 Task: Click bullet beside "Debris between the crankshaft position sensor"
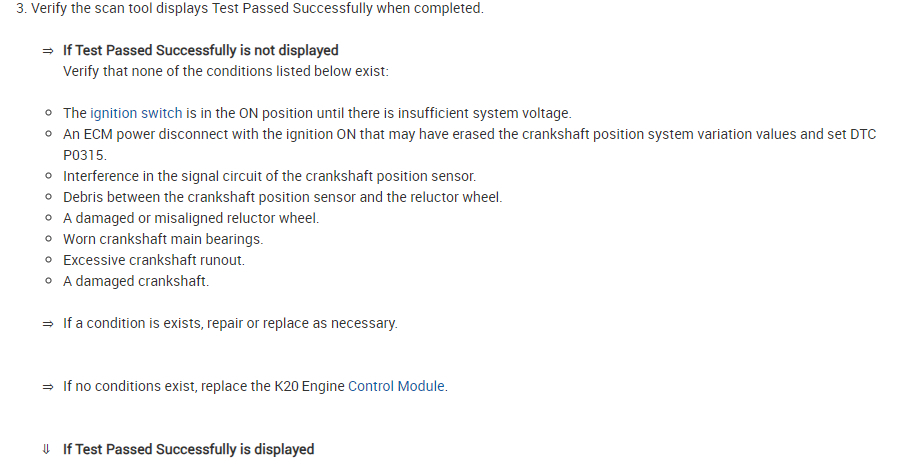(49, 197)
